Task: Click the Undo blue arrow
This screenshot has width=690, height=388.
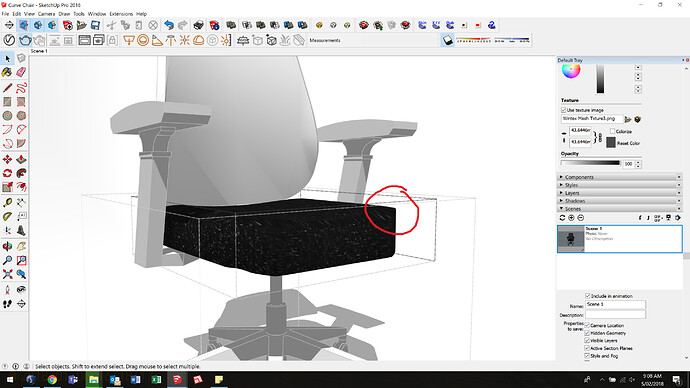Action: 169,25
